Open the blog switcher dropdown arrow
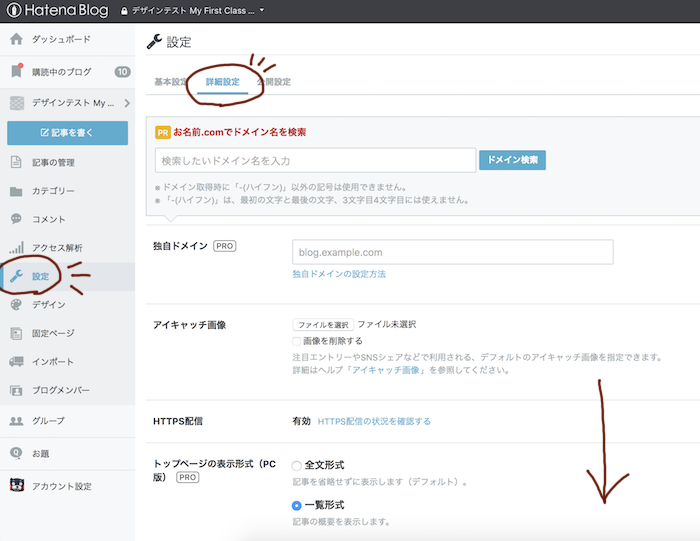Viewport: 700px width, 541px height. pos(262,10)
